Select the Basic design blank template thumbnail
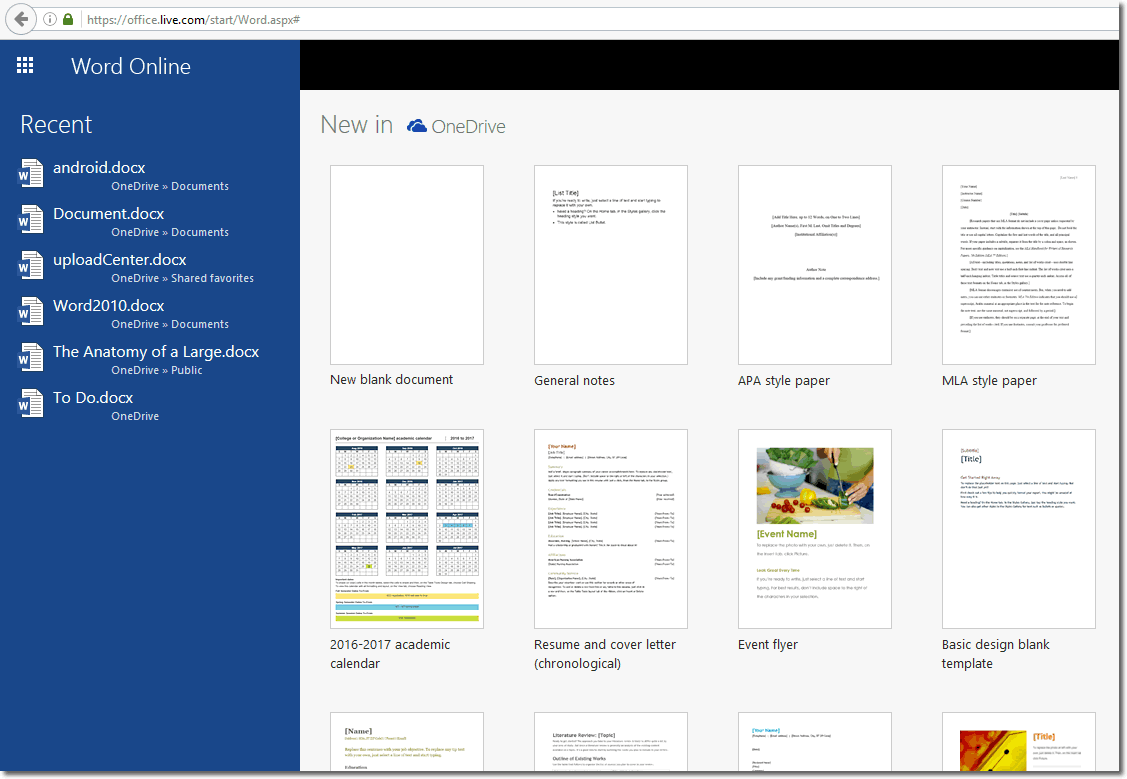1127x779 pixels. (1019, 529)
